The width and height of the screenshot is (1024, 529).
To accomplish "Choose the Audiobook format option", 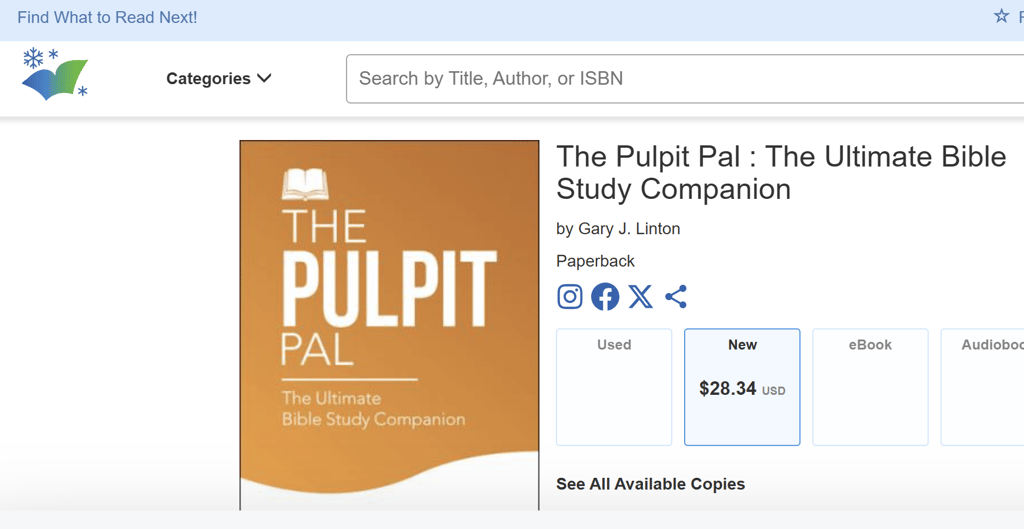I will tap(982, 387).
